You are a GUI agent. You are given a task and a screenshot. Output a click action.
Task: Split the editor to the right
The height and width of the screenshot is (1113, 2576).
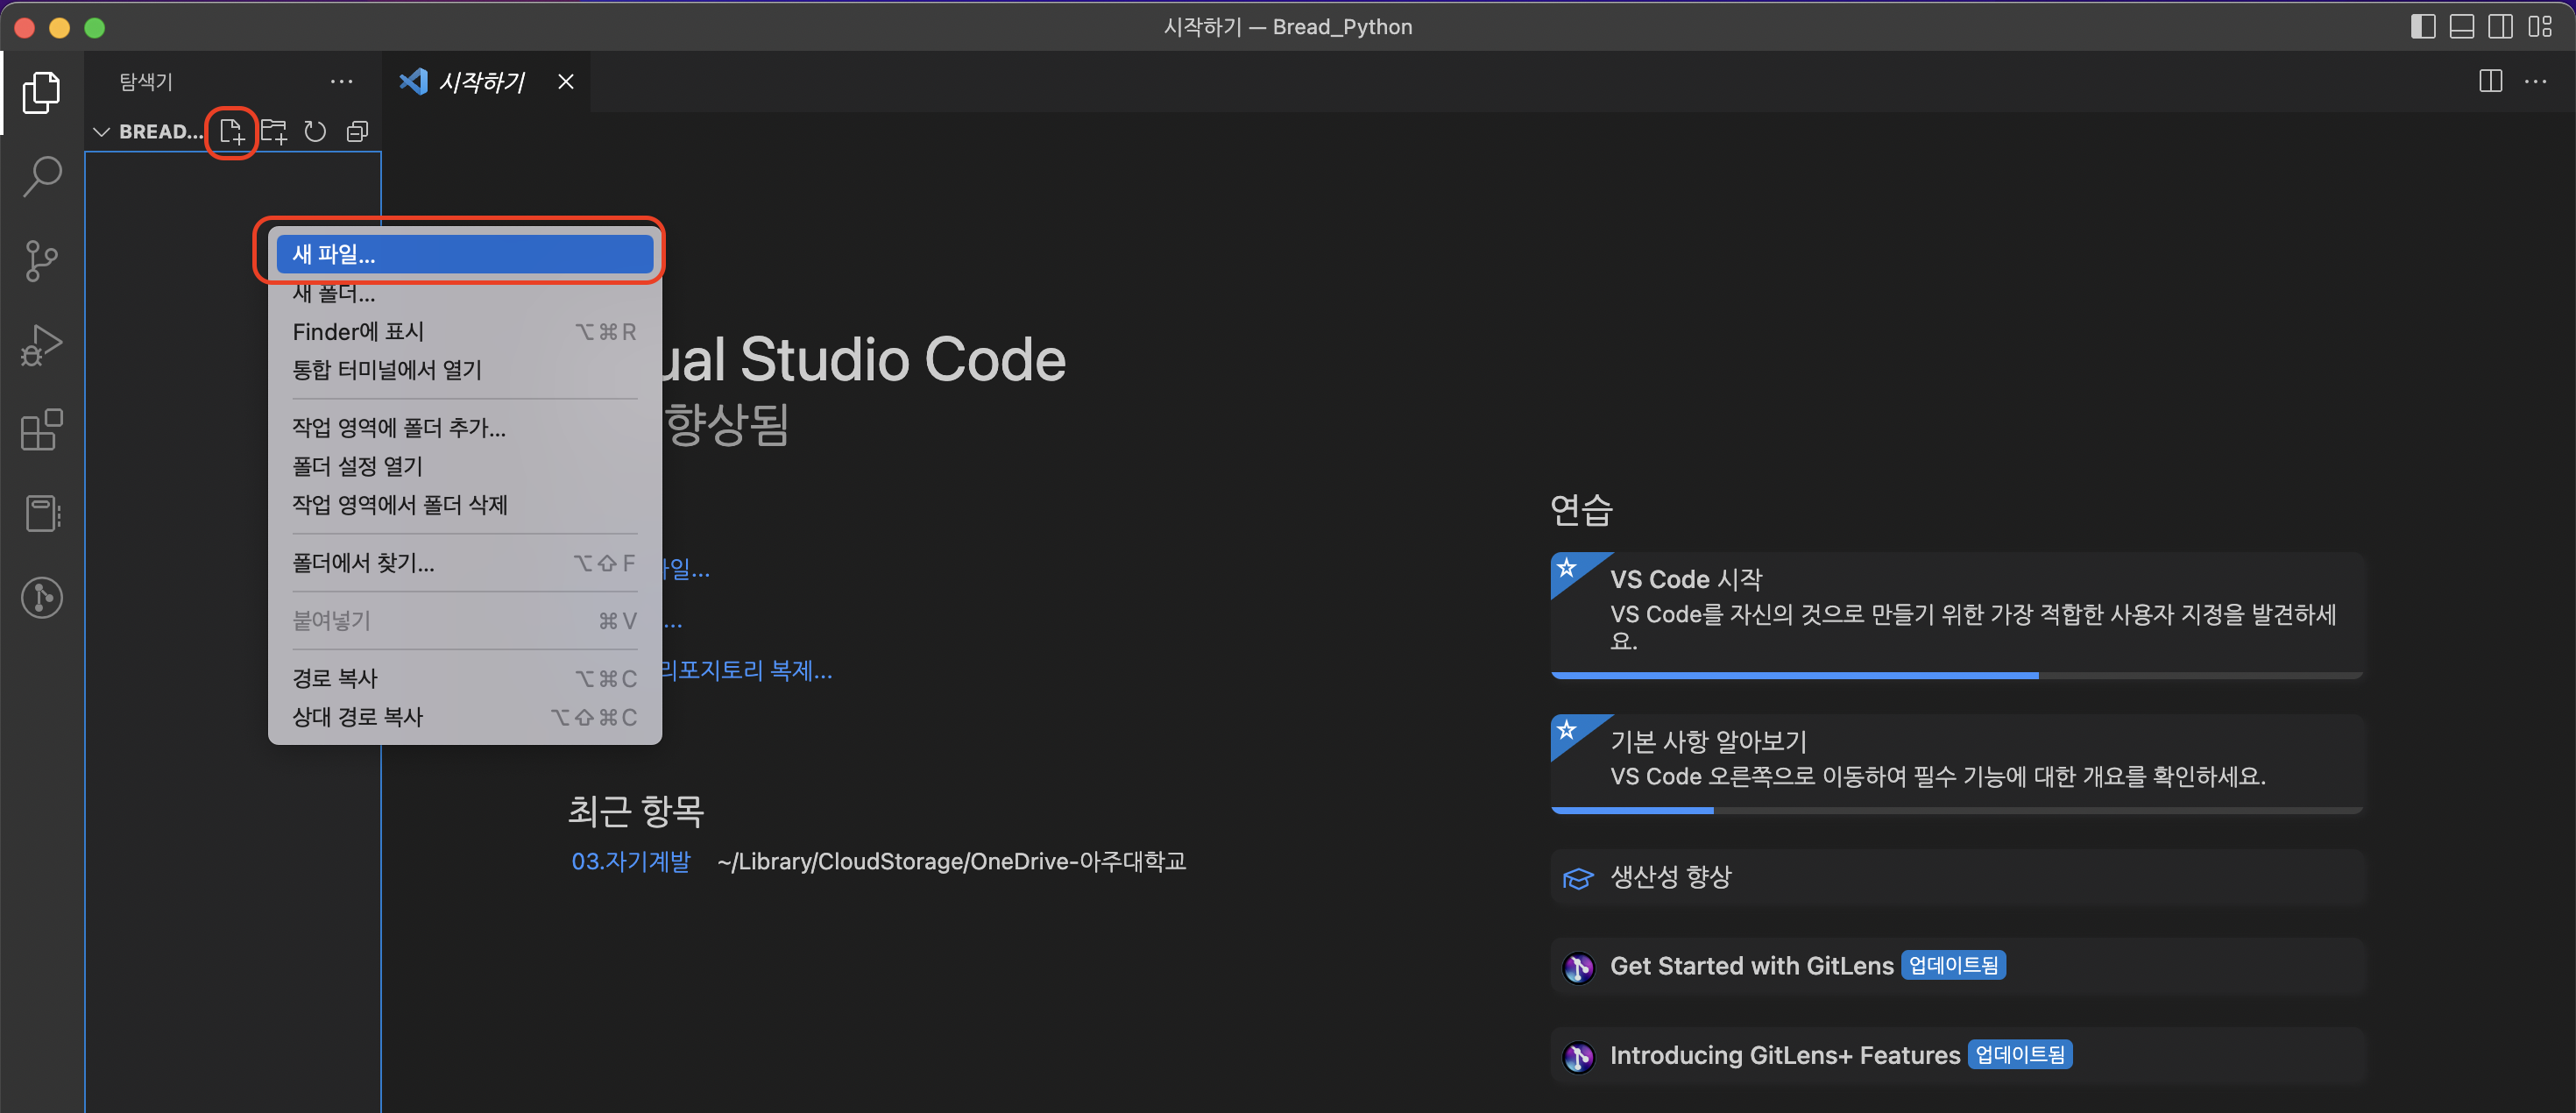pos(2490,81)
